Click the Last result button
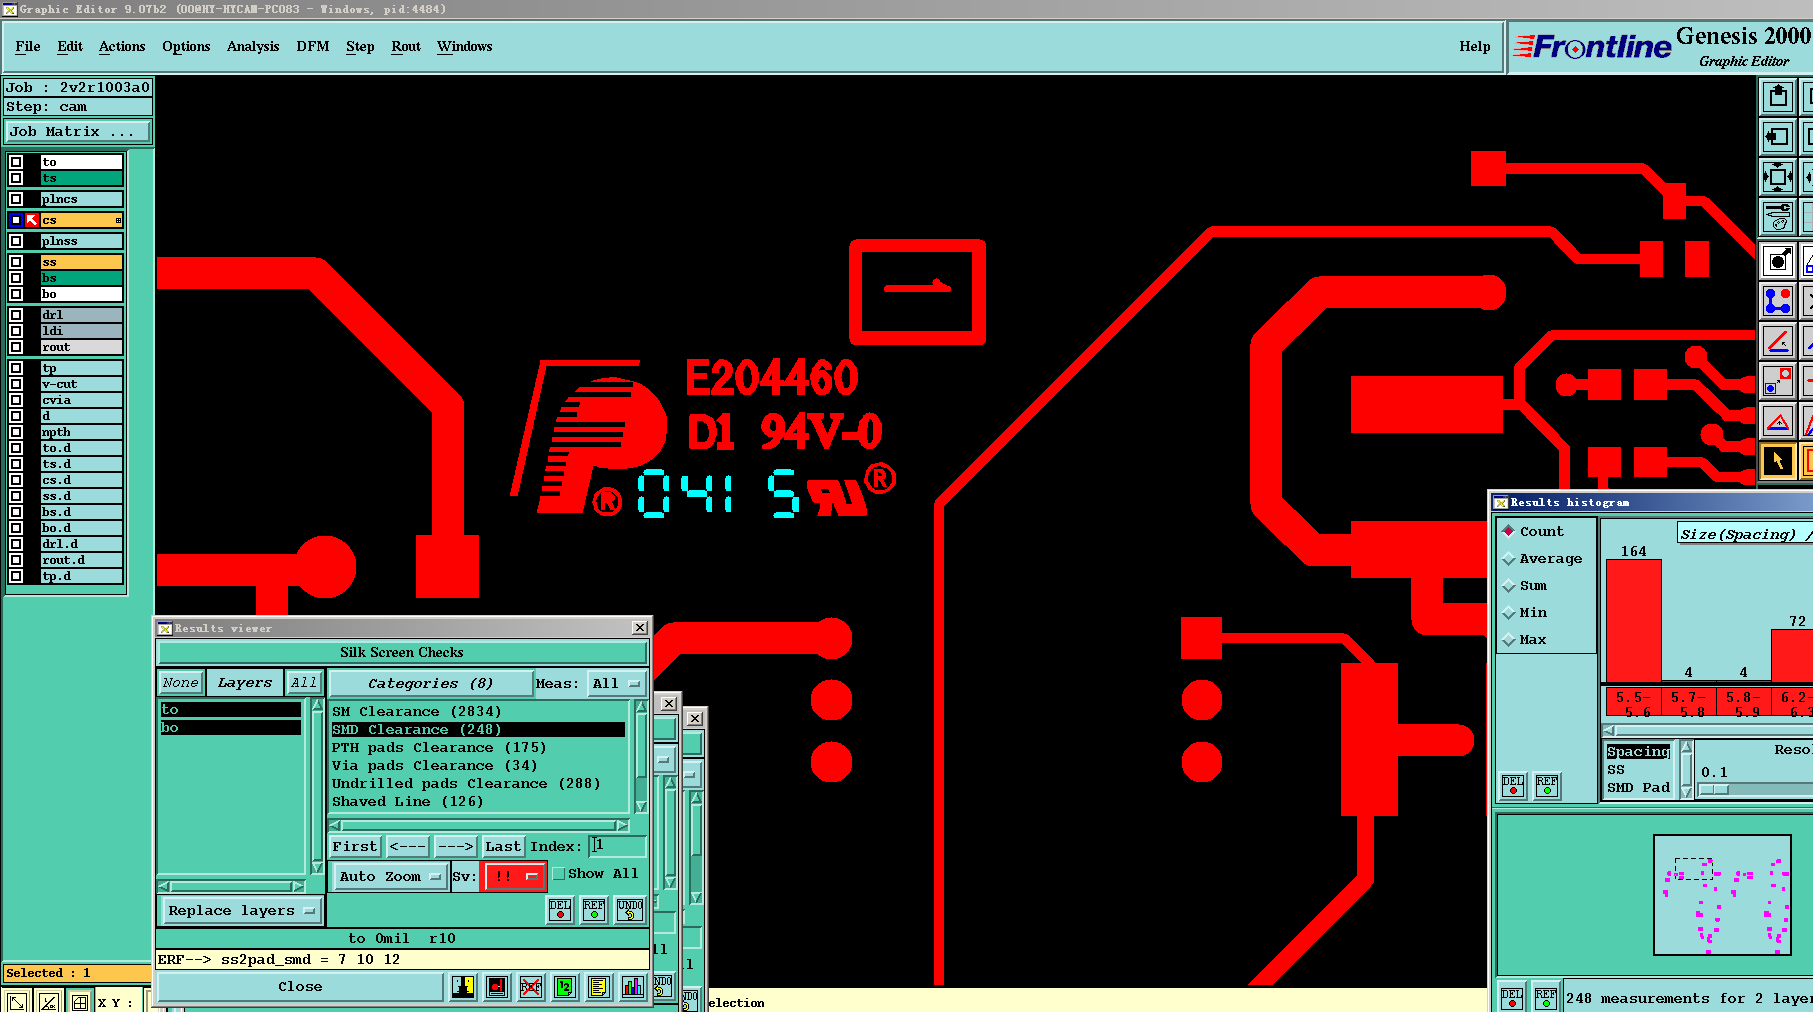Viewport: 1813px width, 1012px height. [x=503, y=846]
